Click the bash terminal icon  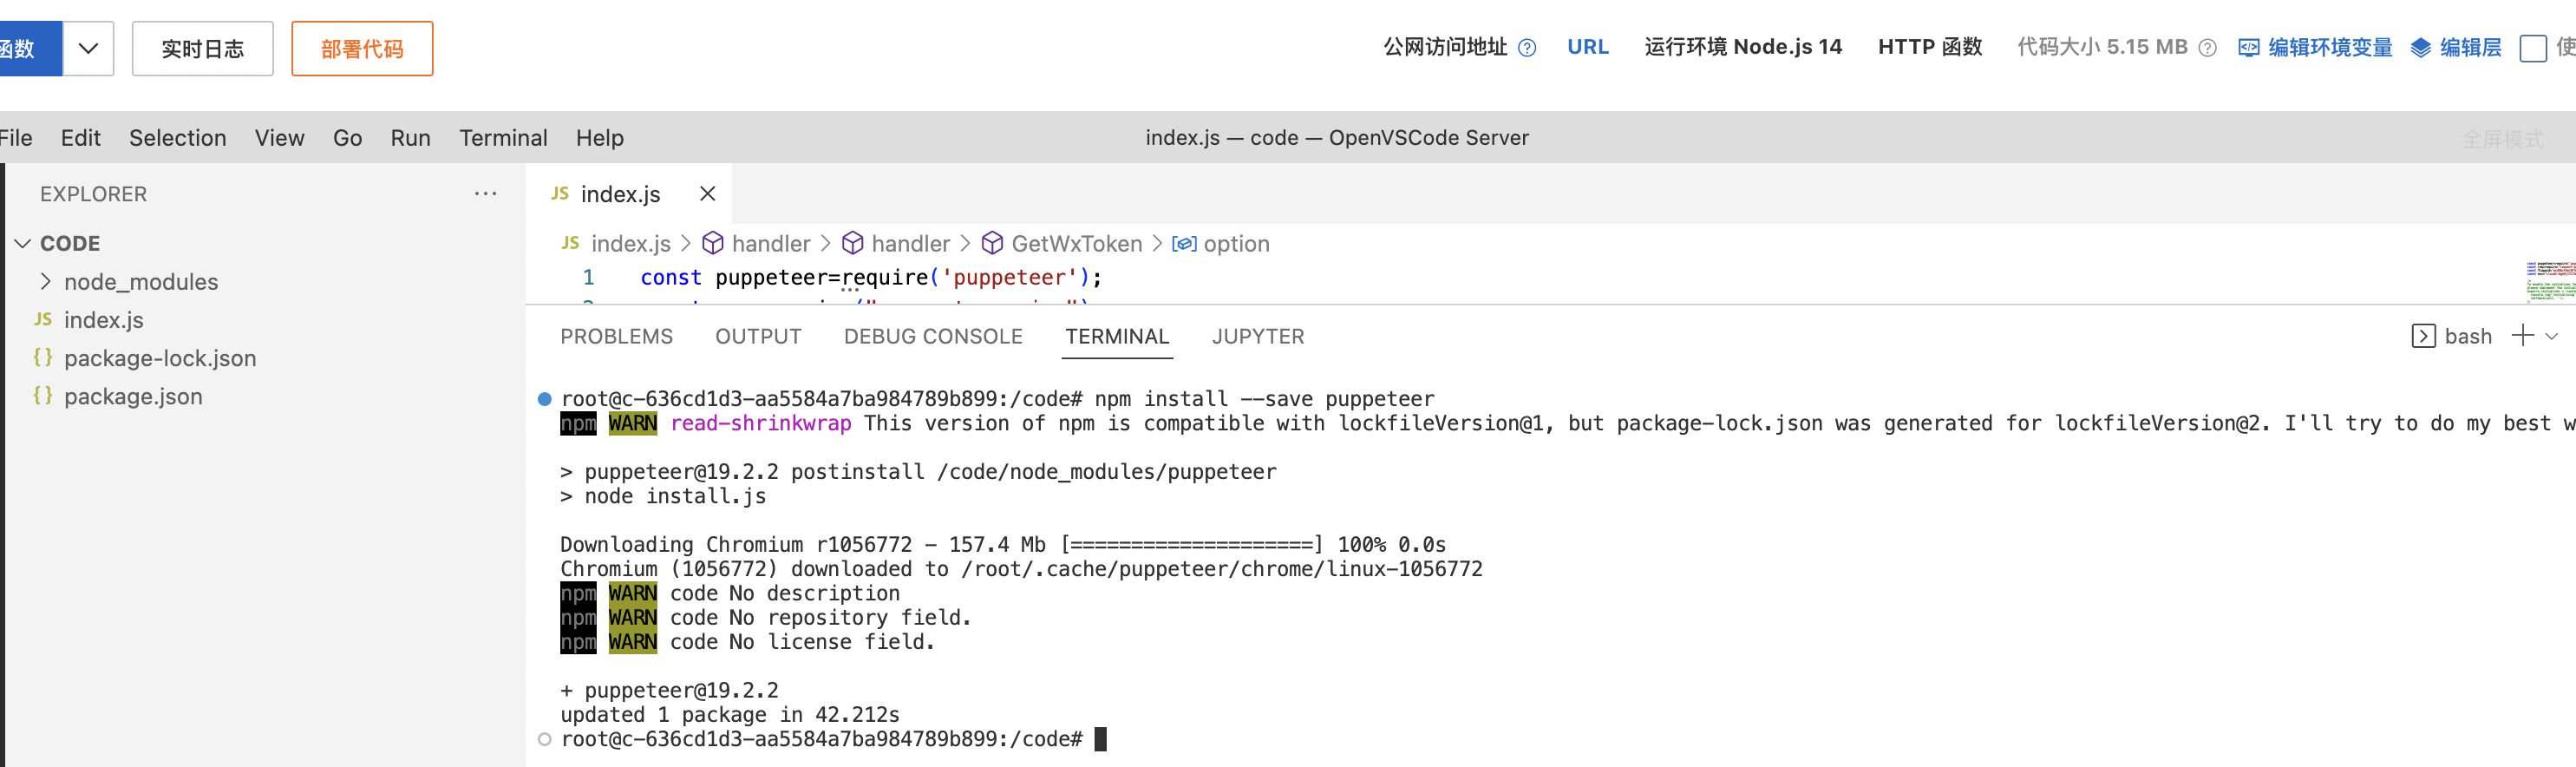2423,336
